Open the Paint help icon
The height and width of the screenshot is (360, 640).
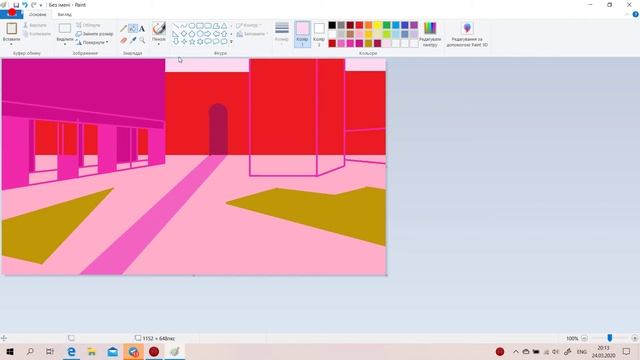click(x=636, y=14)
